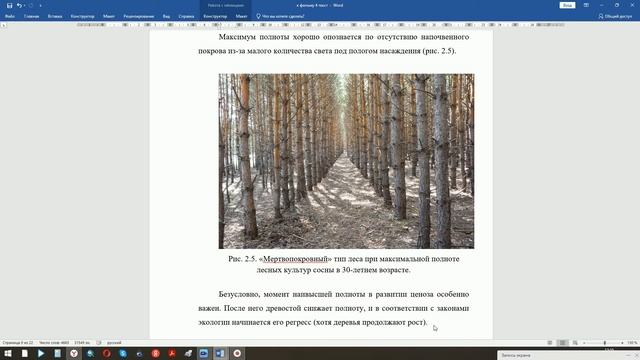Image resolution: width=640 pixels, height=360 pixels.
Task: Open the Конструктор tab under Работа с таблицами
Action: click(x=215, y=16)
